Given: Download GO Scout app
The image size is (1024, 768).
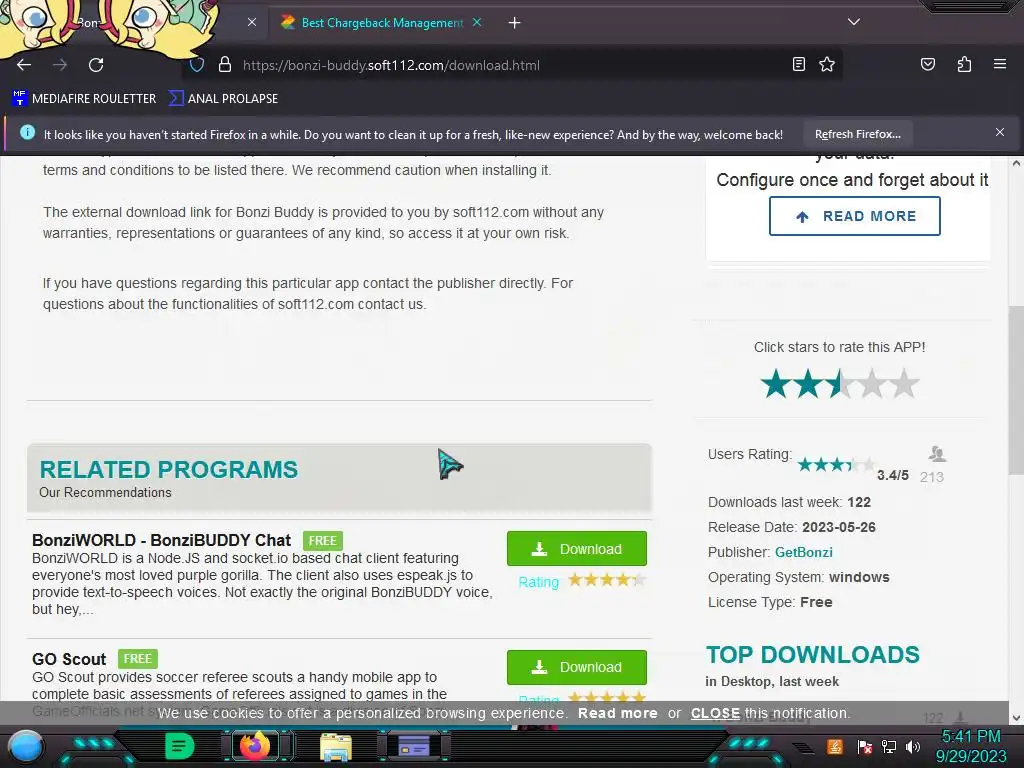Looking at the screenshot, I should tap(577, 667).
